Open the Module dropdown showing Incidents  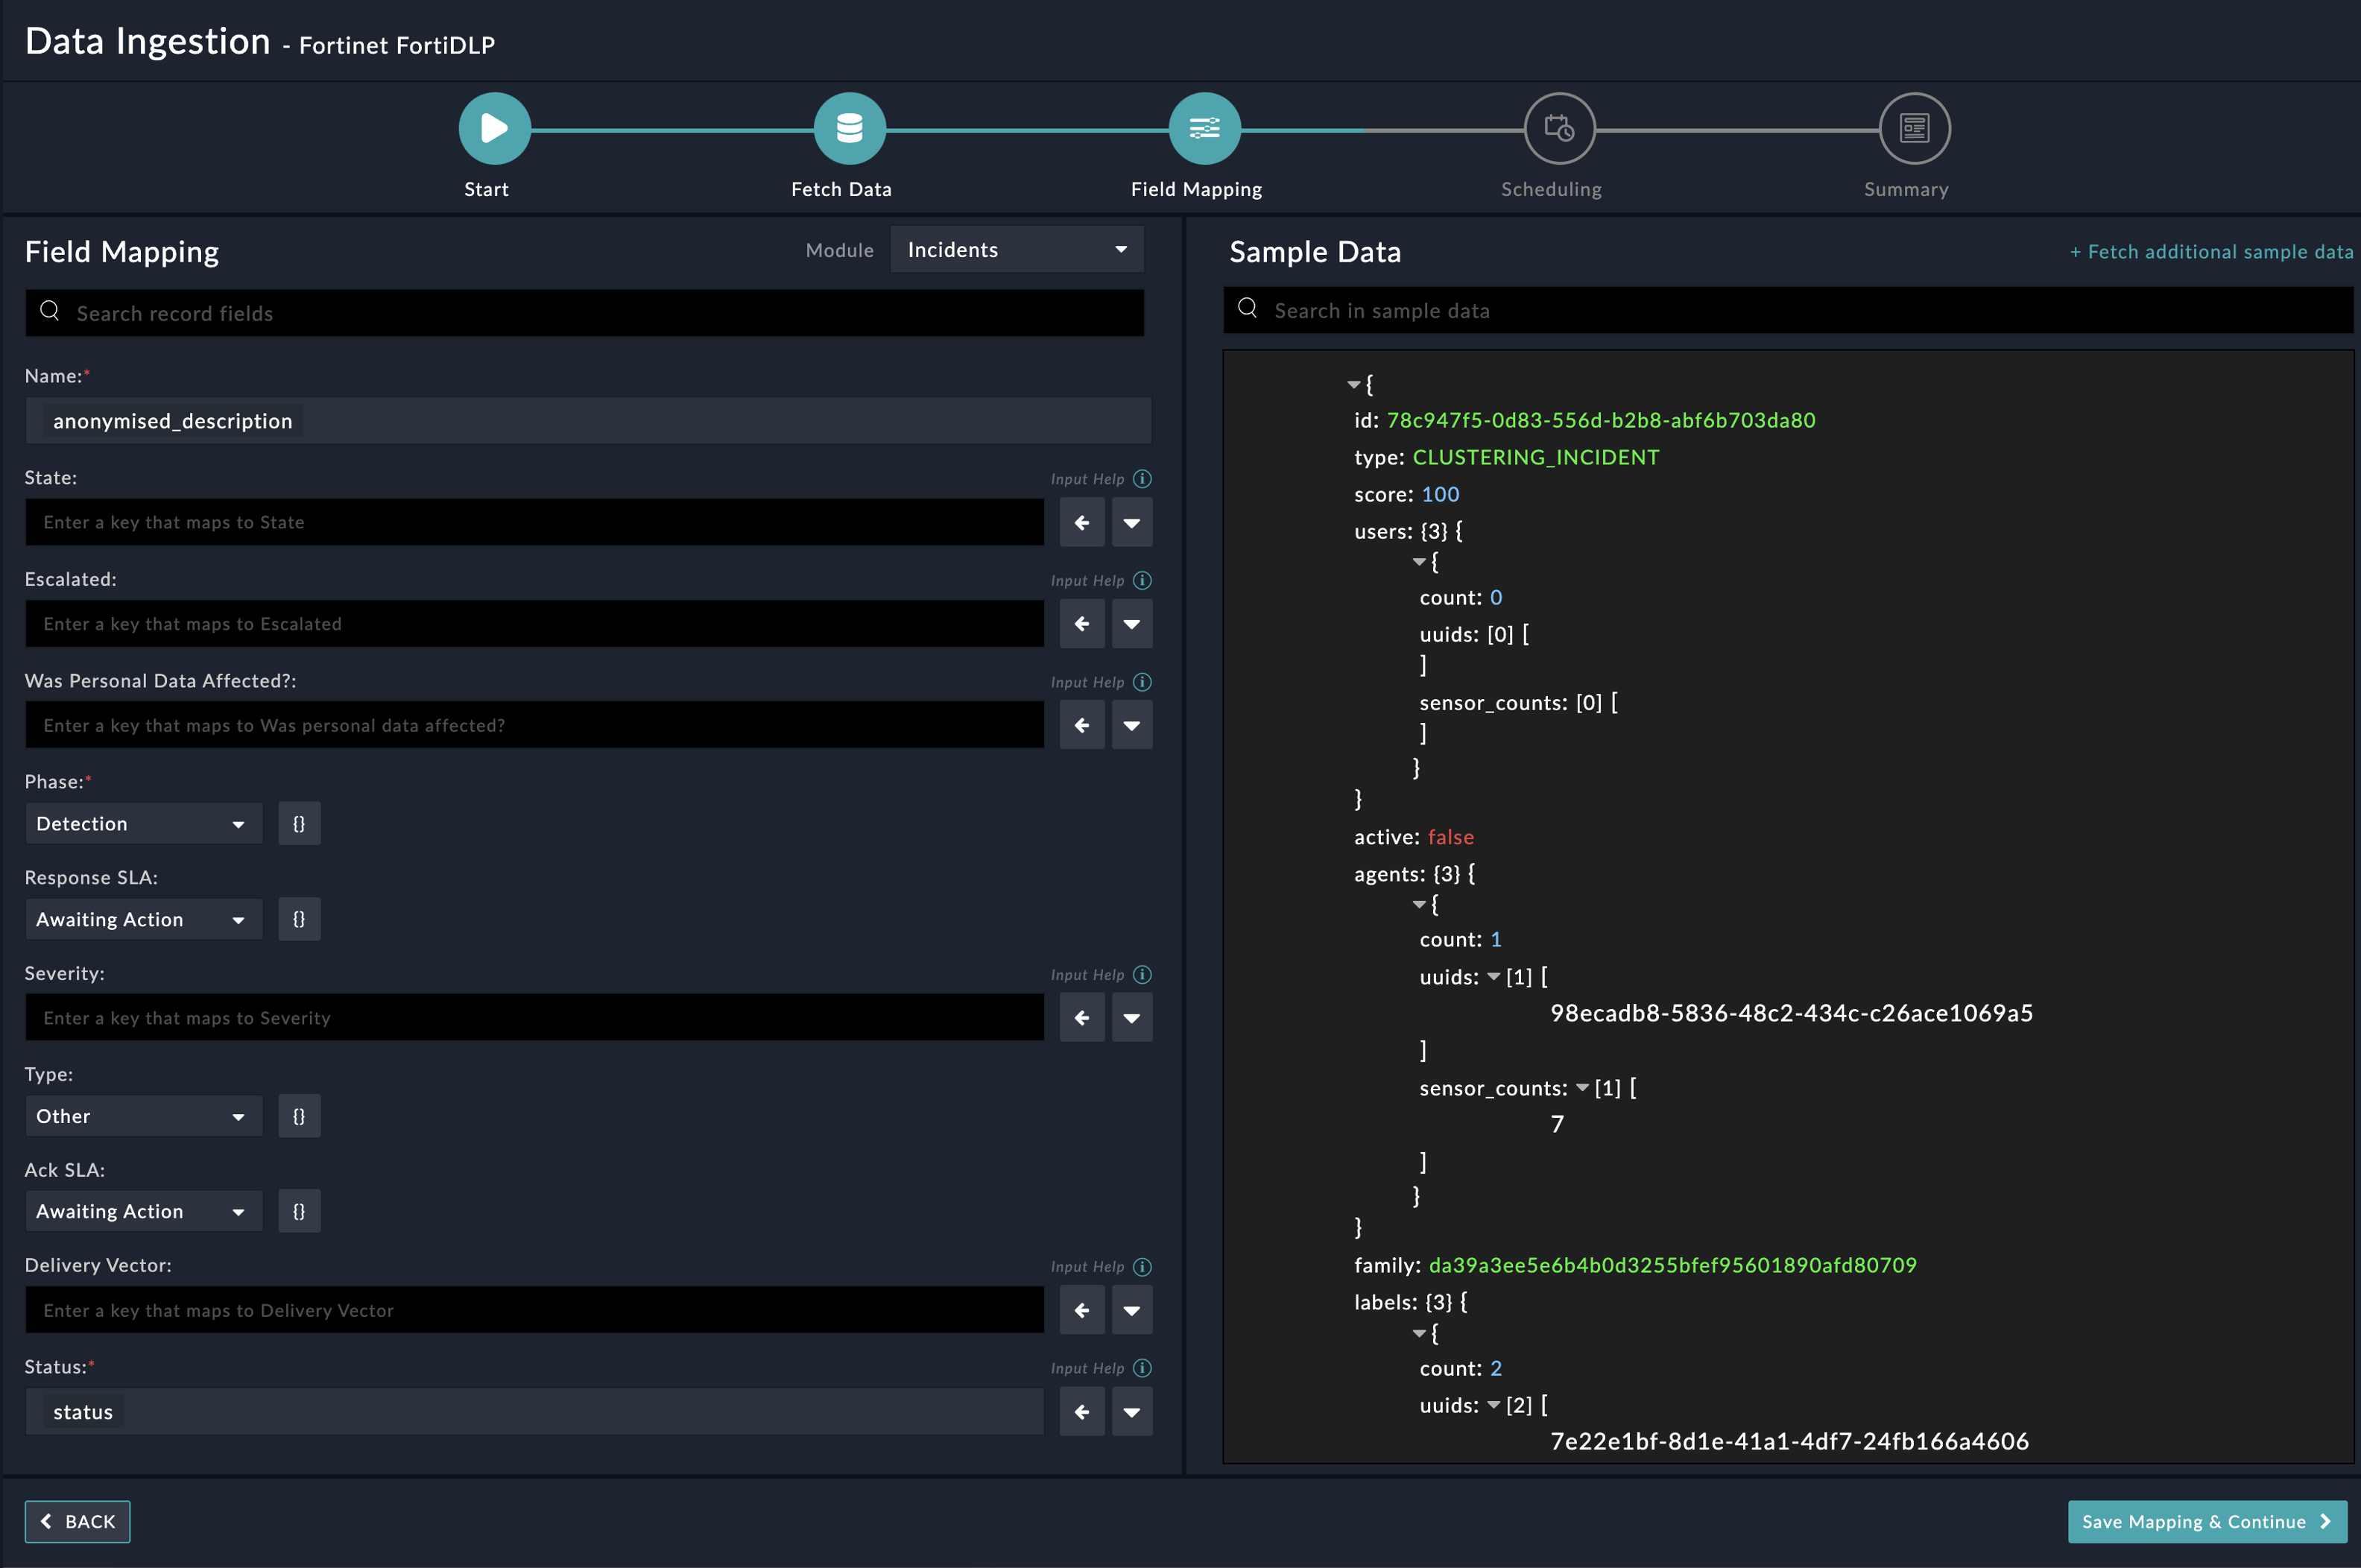click(x=1016, y=249)
